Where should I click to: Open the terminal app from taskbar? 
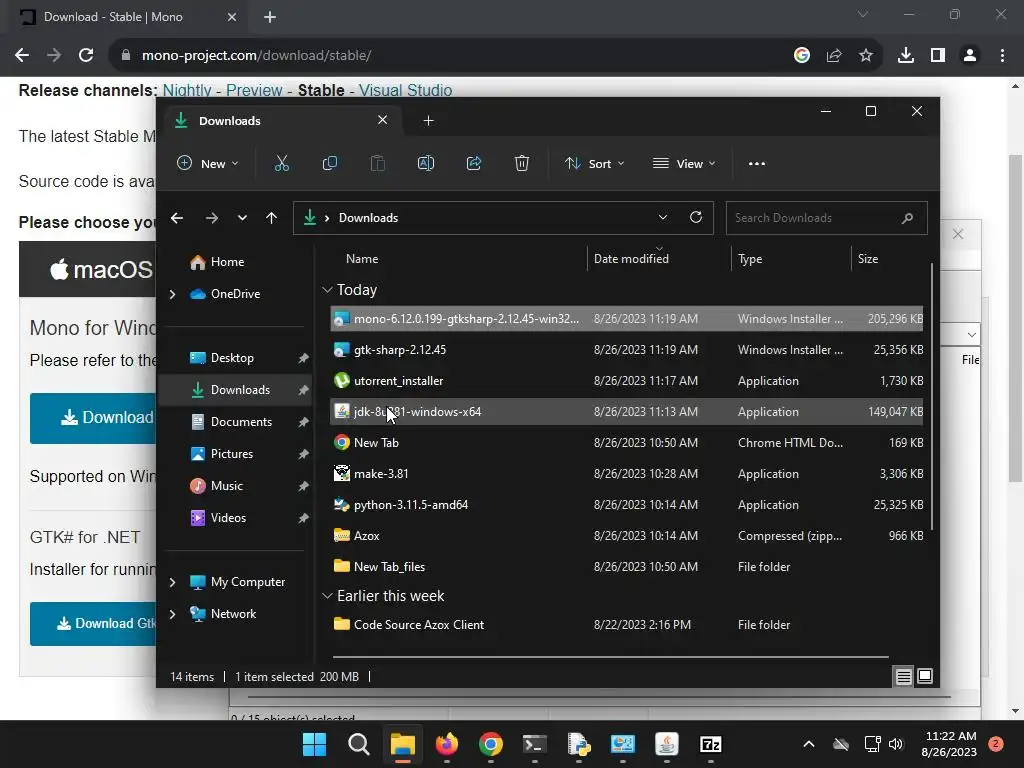(535, 744)
